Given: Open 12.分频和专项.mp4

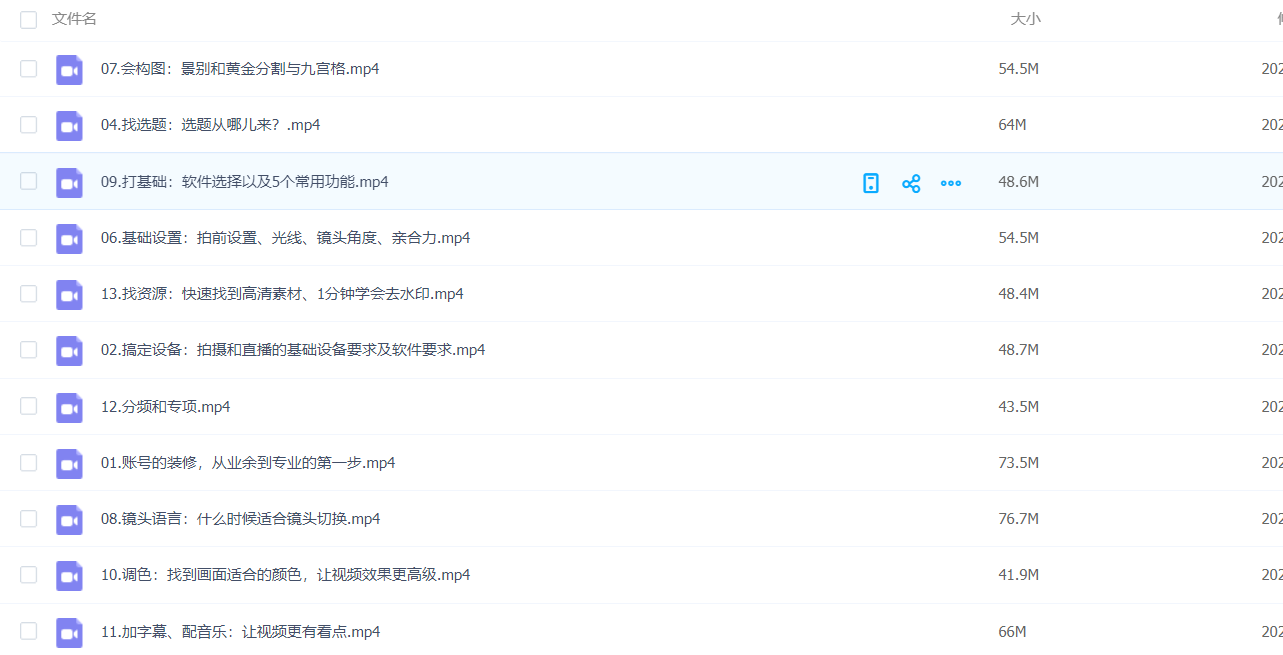Looking at the screenshot, I should [x=166, y=407].
